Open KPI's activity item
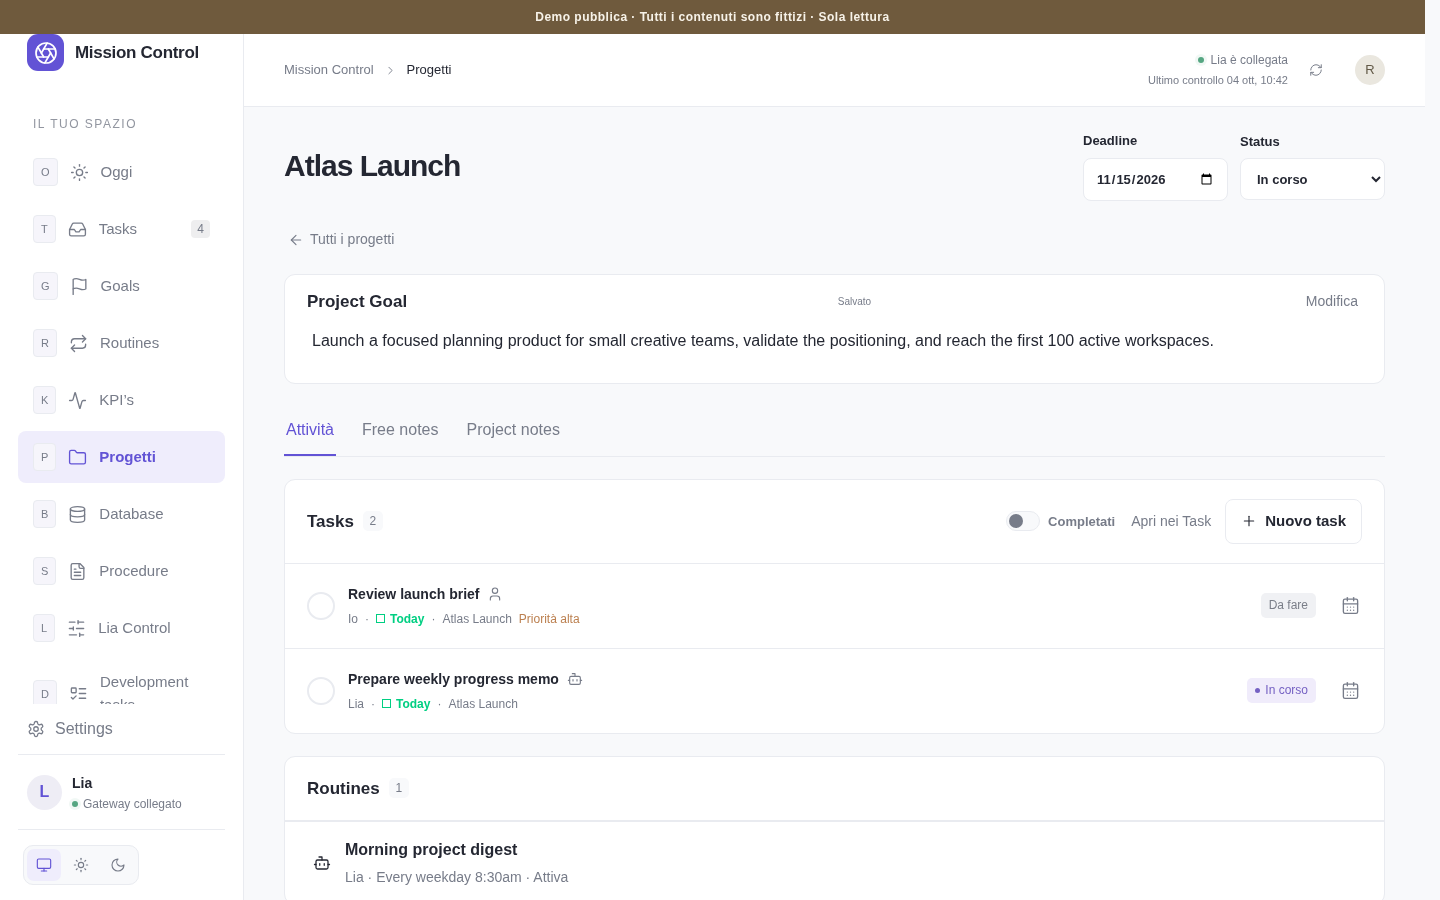Image resolution: width=1440 pixels, height=900 pixels. point(121,400)
